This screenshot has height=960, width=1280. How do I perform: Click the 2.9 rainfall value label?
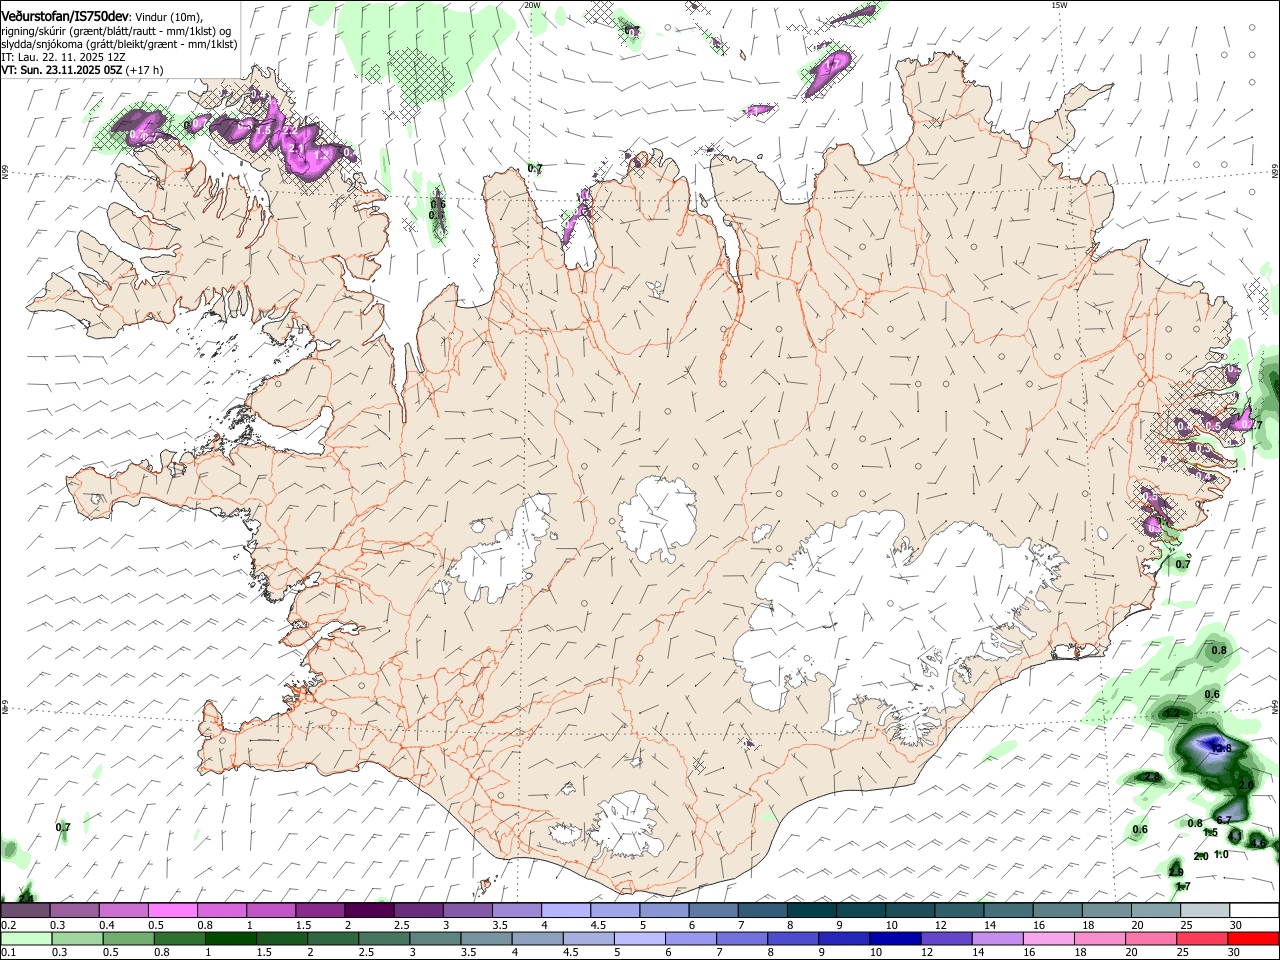point(1176,872)
